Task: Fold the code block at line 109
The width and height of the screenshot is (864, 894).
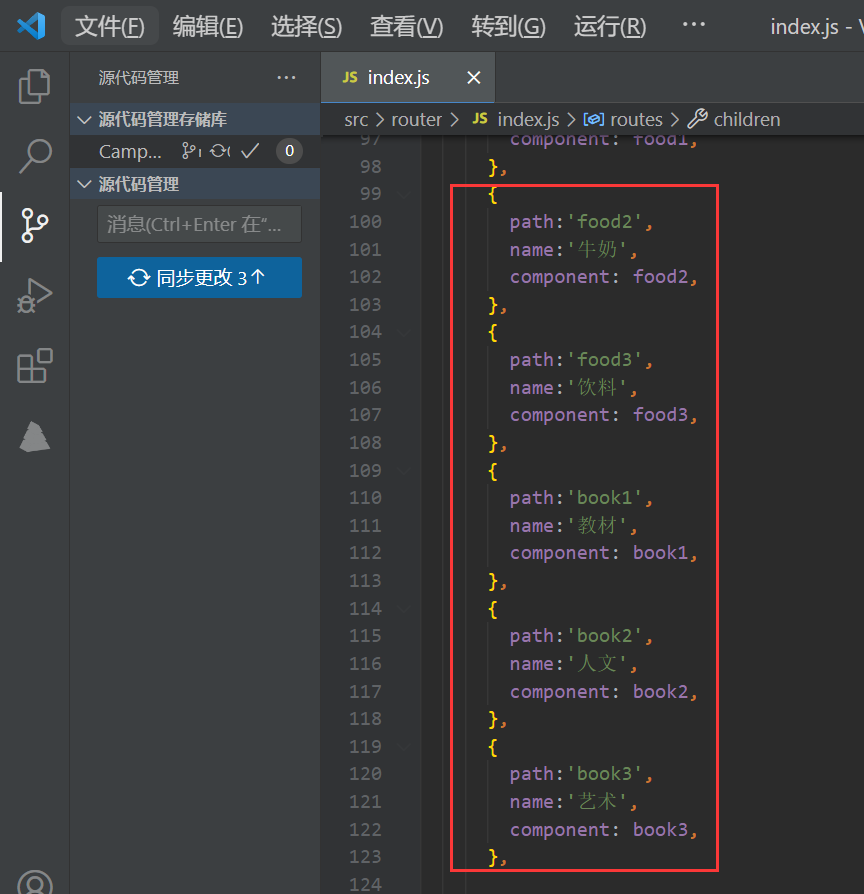Action: tap(403, 470)
